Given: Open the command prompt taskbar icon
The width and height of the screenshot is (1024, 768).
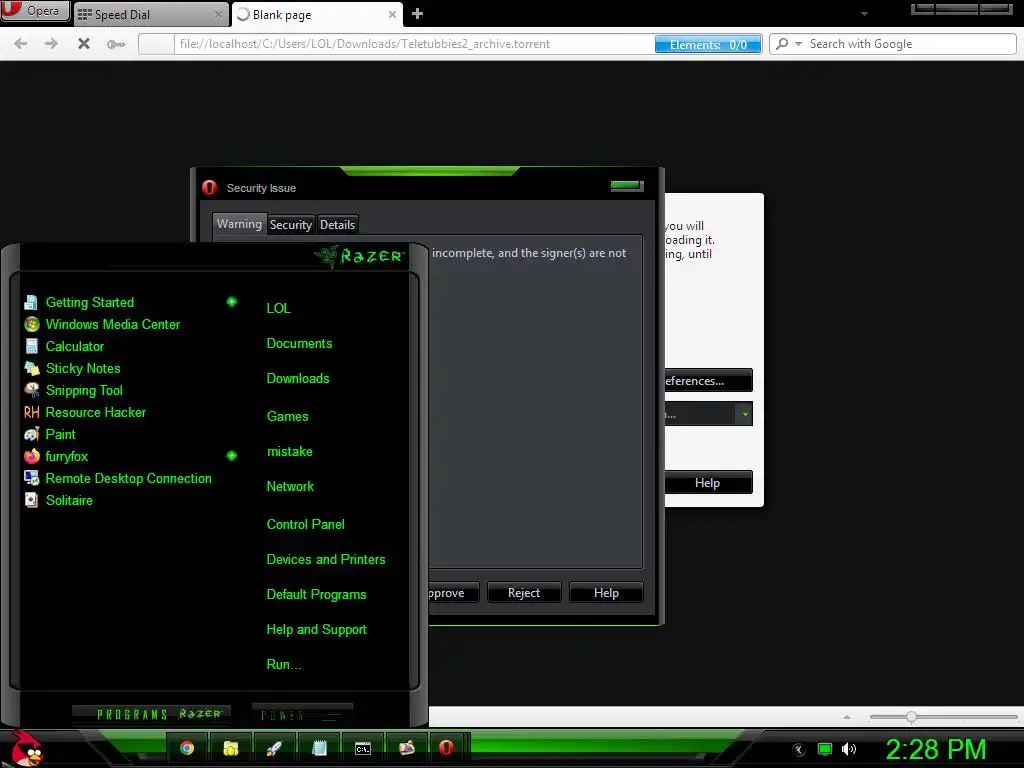Looking at the screenshot, I should (x=362, y=748).
